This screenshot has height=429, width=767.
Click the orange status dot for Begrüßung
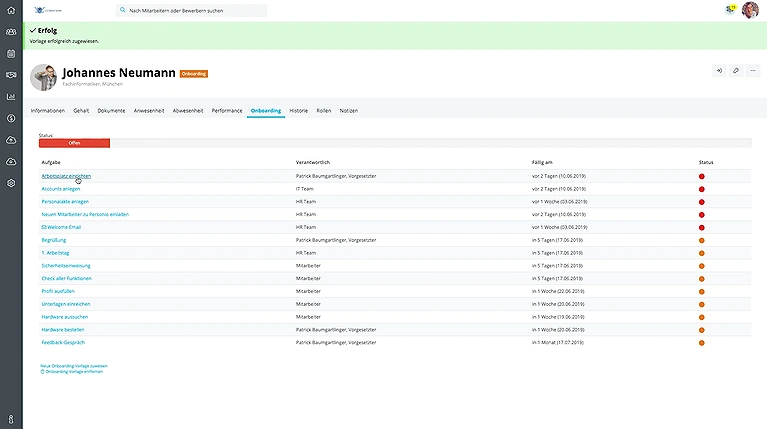click(701, 241)
